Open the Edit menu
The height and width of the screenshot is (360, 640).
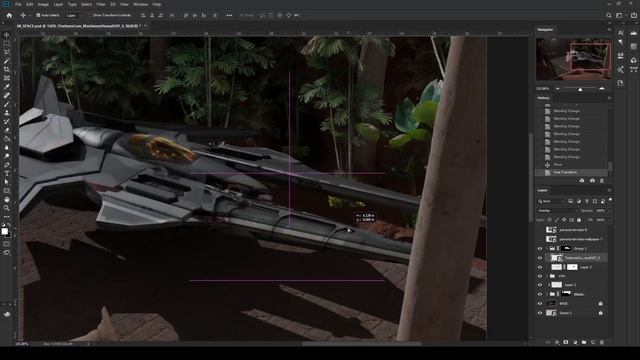(x=30, y=4)
